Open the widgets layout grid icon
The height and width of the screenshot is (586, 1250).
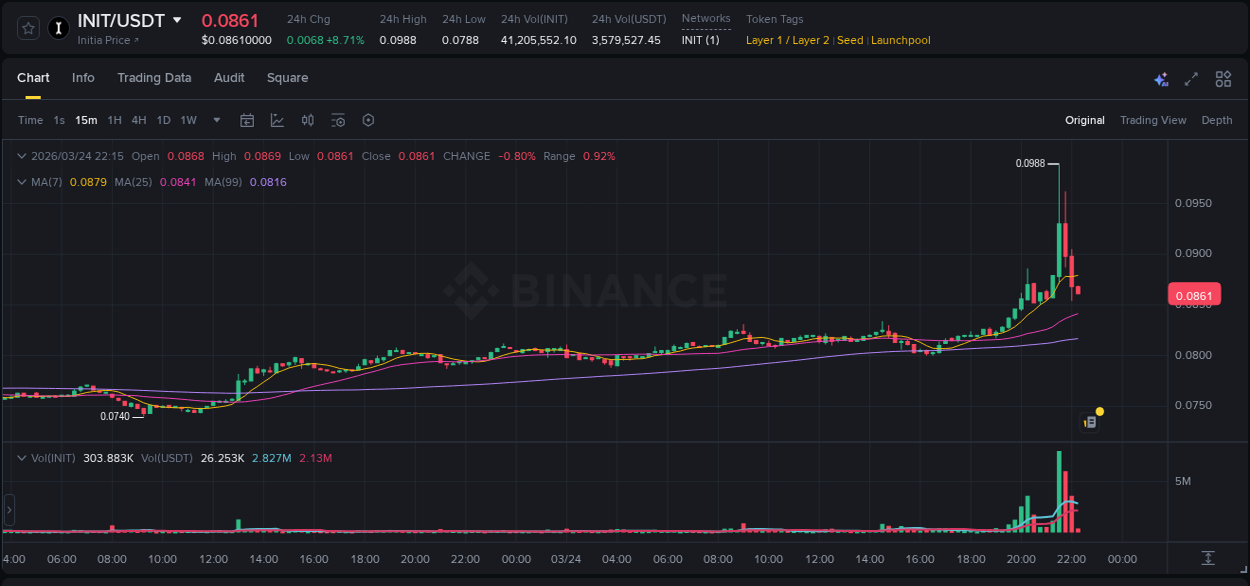click(x=1223, y=78)
